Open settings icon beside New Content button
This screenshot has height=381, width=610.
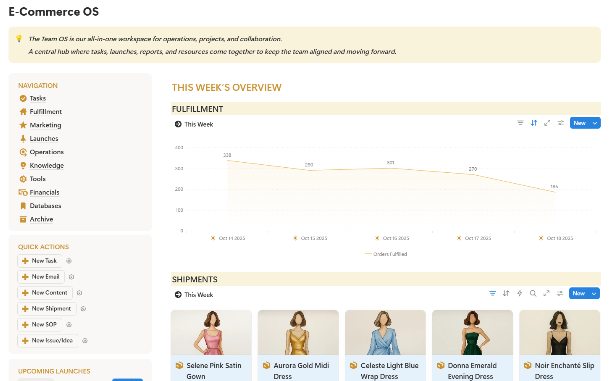(79, 293)
